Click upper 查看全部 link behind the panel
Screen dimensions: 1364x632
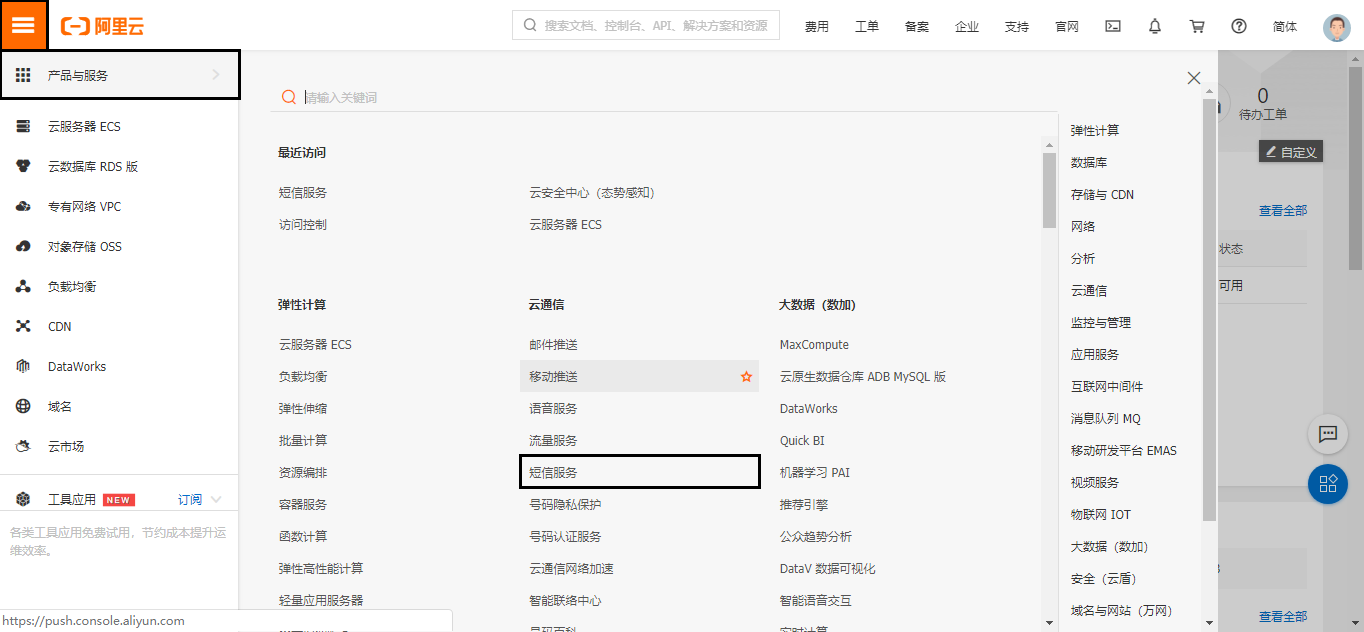pos(1282,211)
